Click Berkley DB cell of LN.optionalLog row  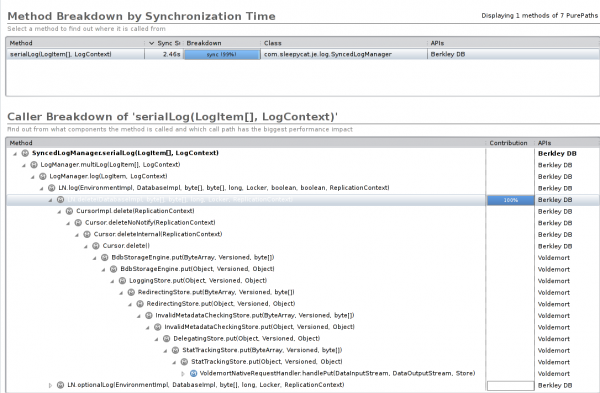(555, 385)
